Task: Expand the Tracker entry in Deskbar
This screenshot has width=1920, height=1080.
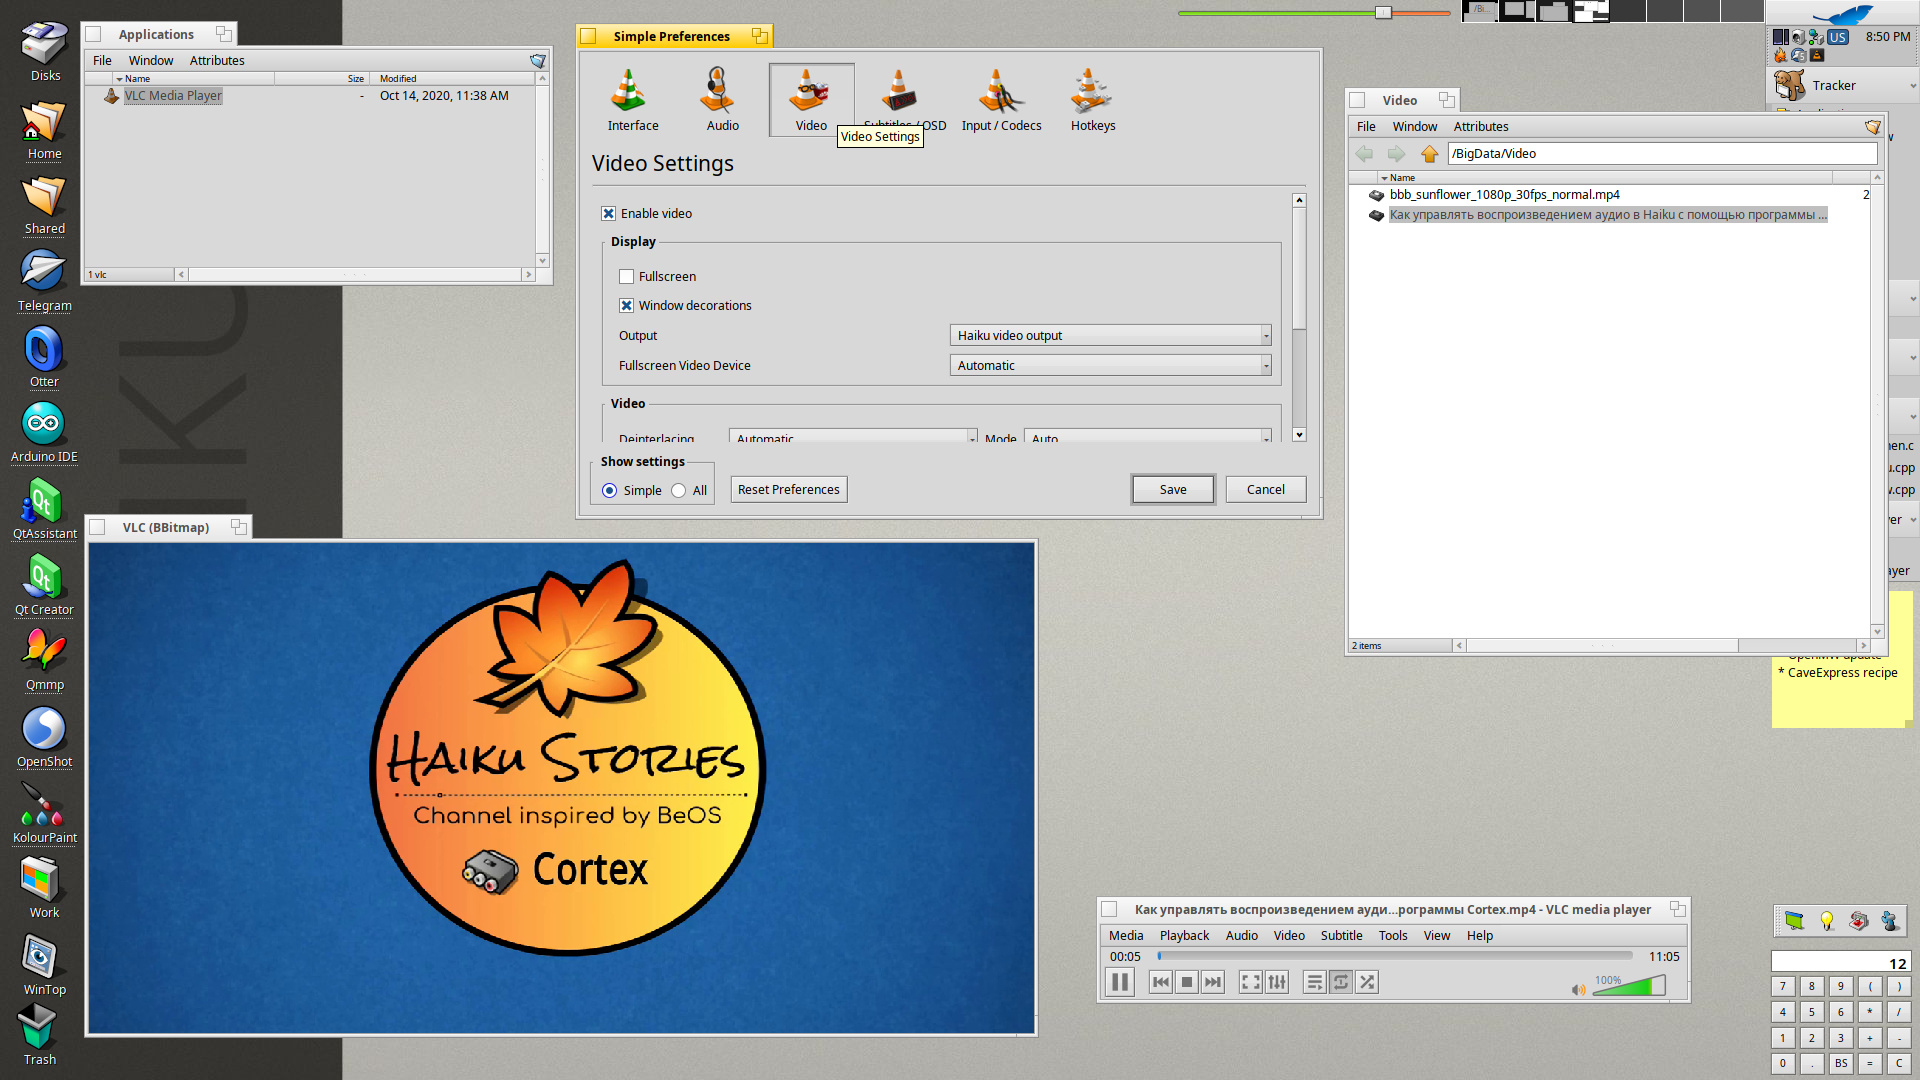Action: coord(1912,86)
